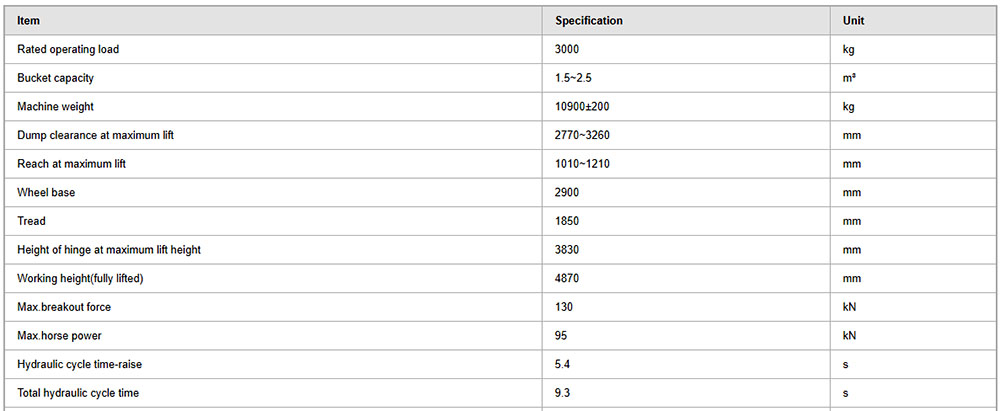Click the Machine weight label

pos(55,107)
